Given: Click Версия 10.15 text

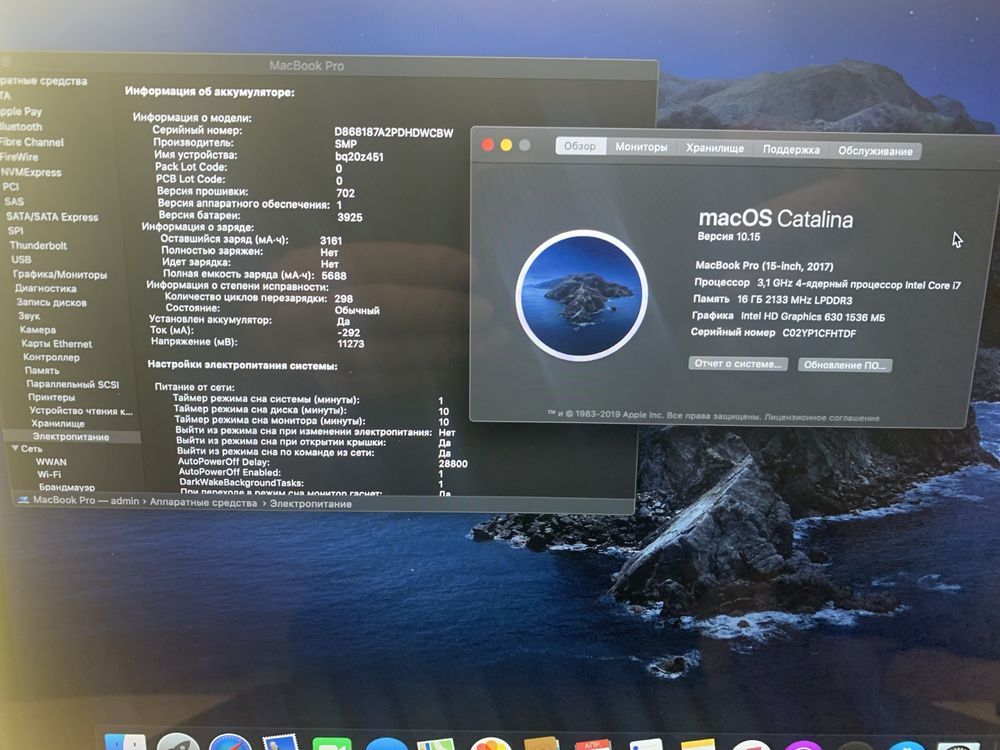Looking at the screenshot, I should pyautogui.click(x=728, y=236).
